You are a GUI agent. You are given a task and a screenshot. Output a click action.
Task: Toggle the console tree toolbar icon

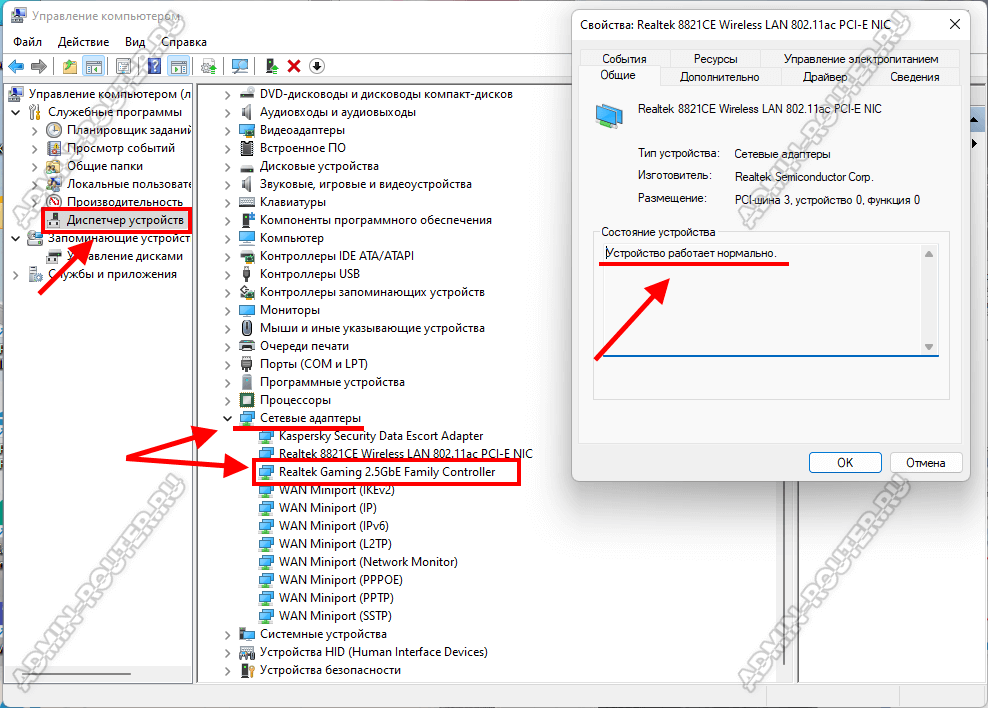tap(94, 66)
